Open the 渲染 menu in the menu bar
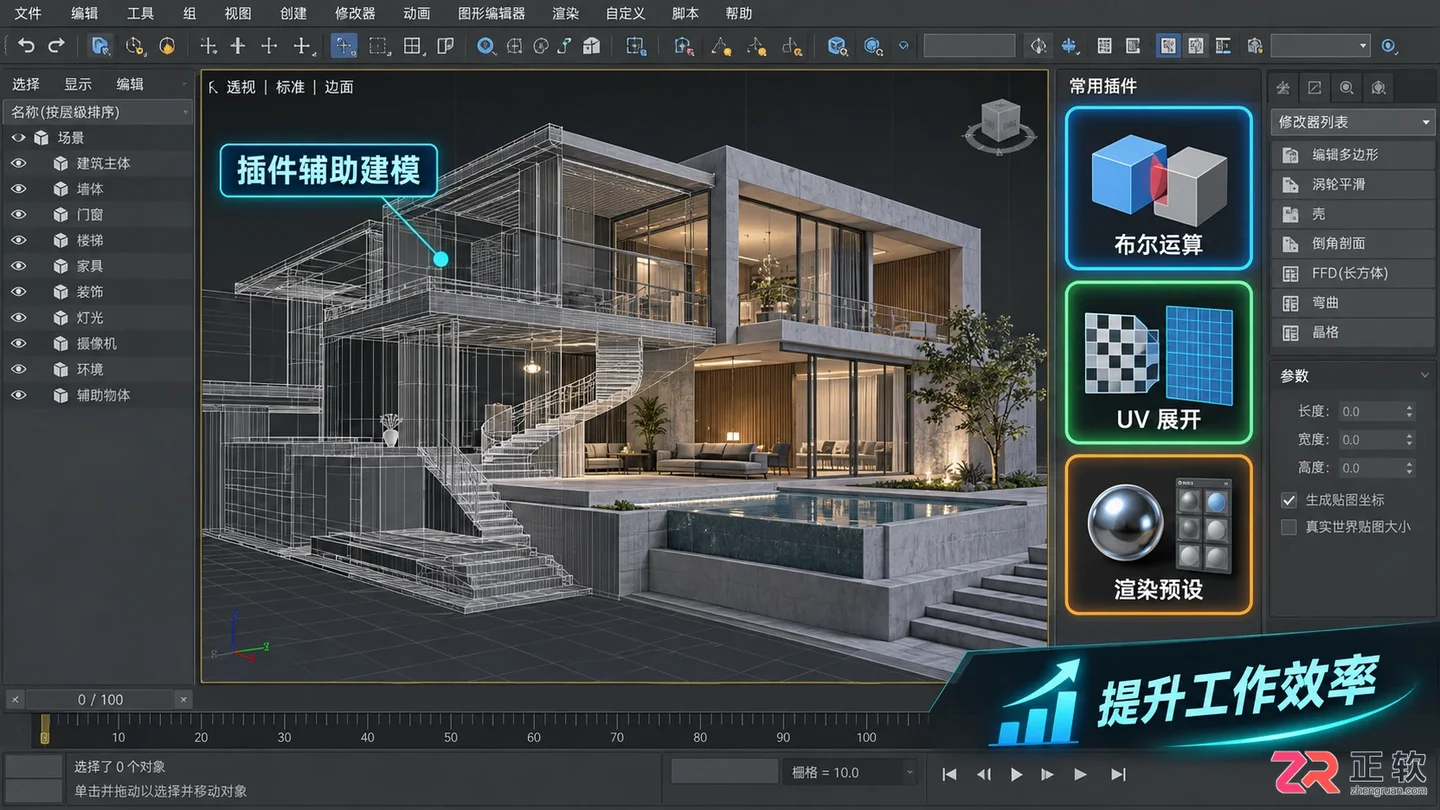 pos(565,14)
